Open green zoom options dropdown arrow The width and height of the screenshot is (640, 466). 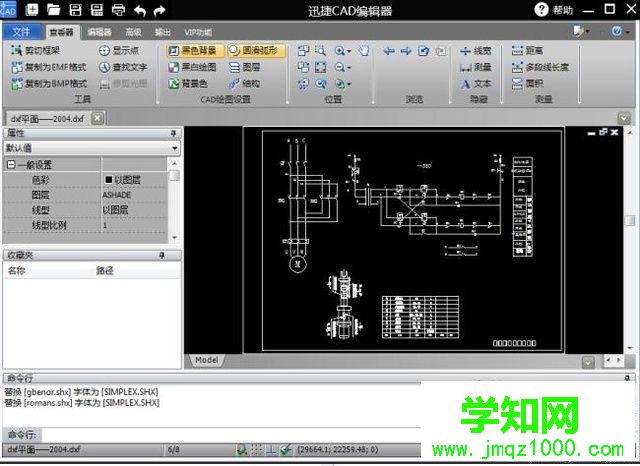tap(349, 84)
